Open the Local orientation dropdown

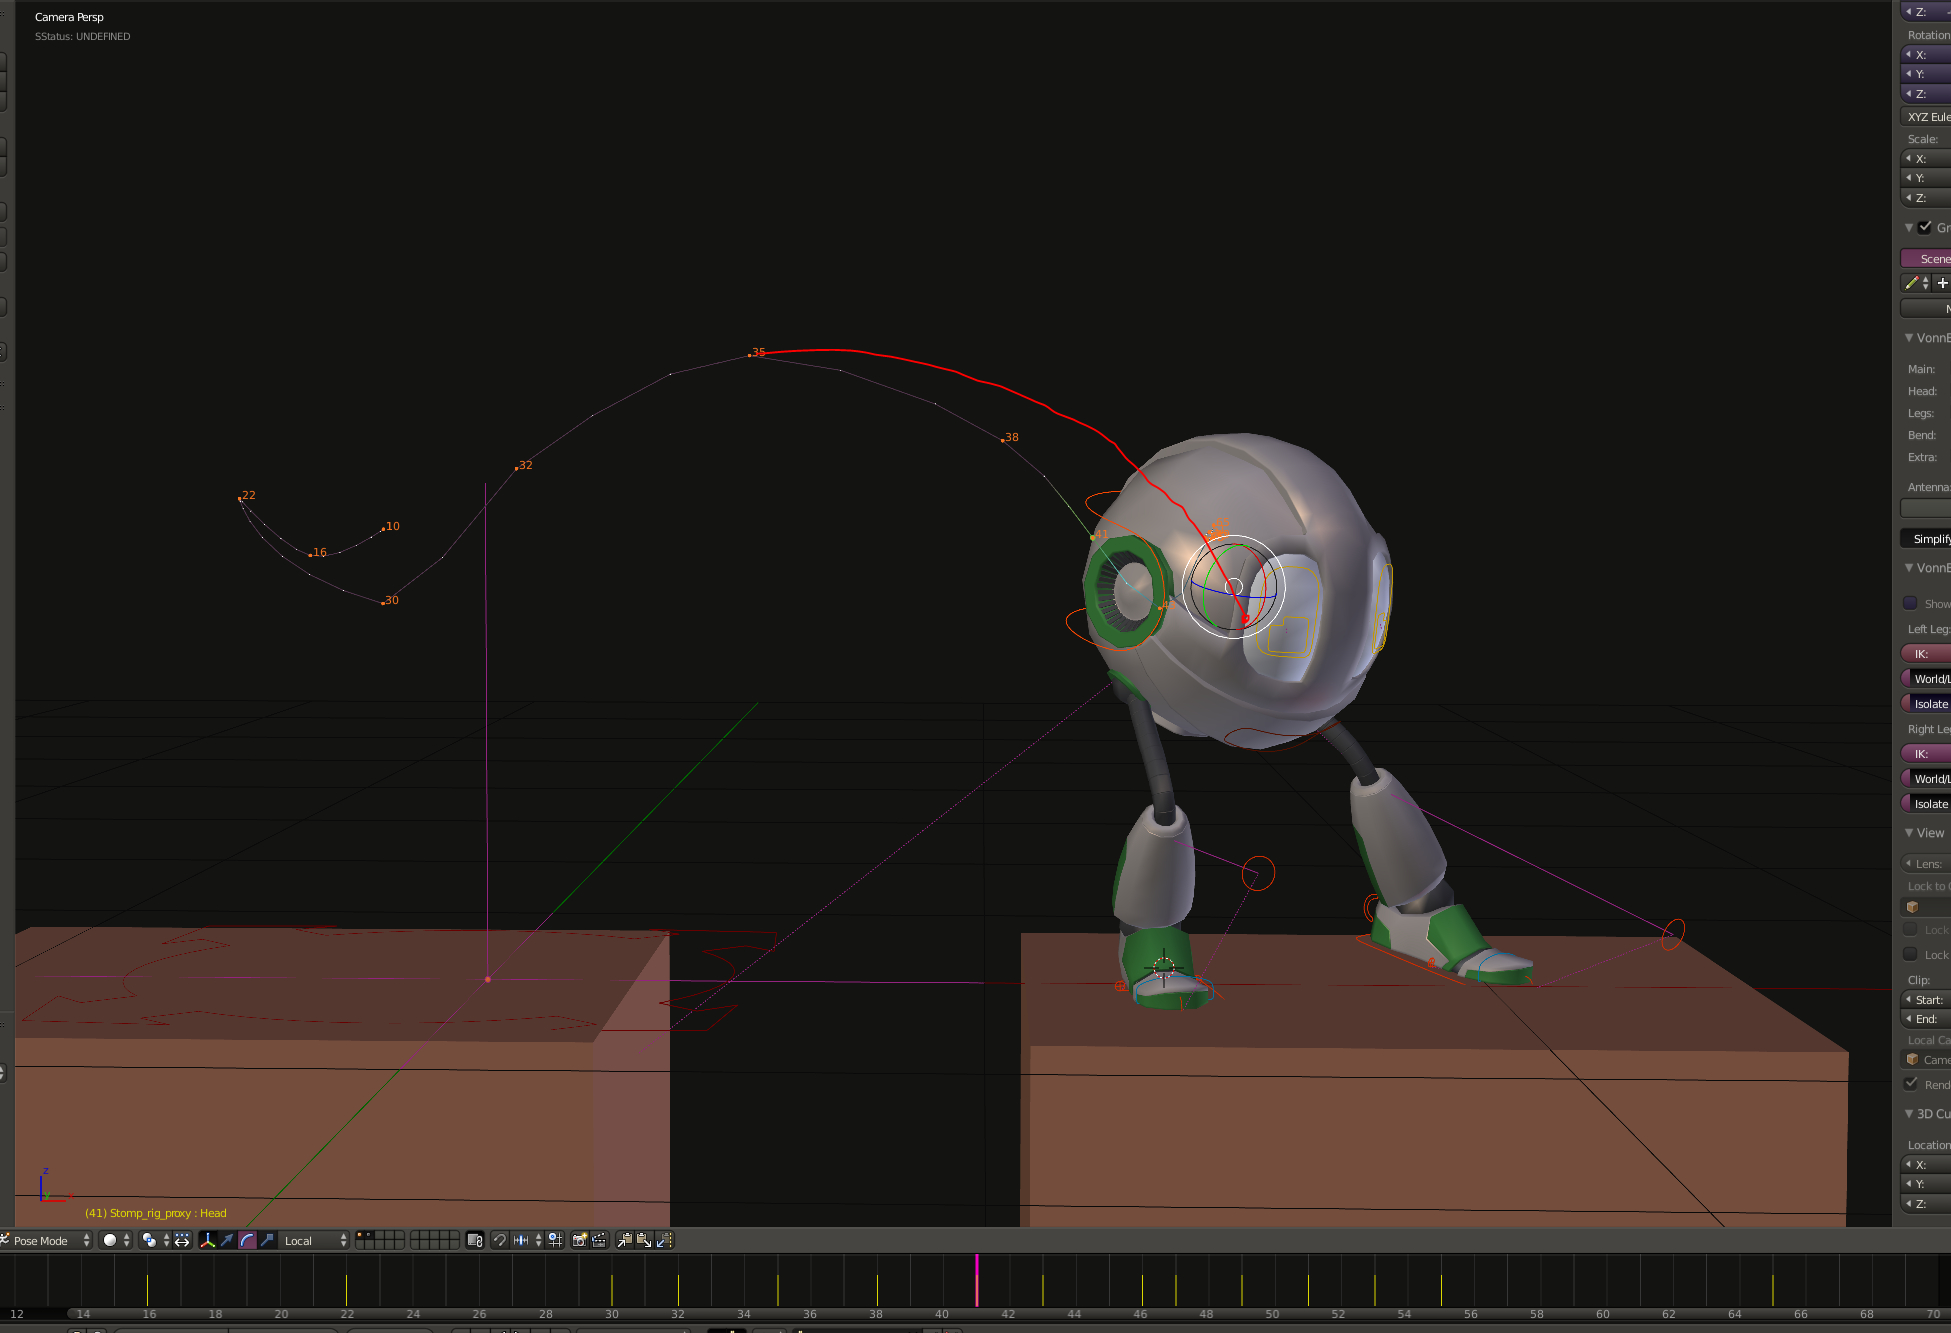(x=314, y=1240)
